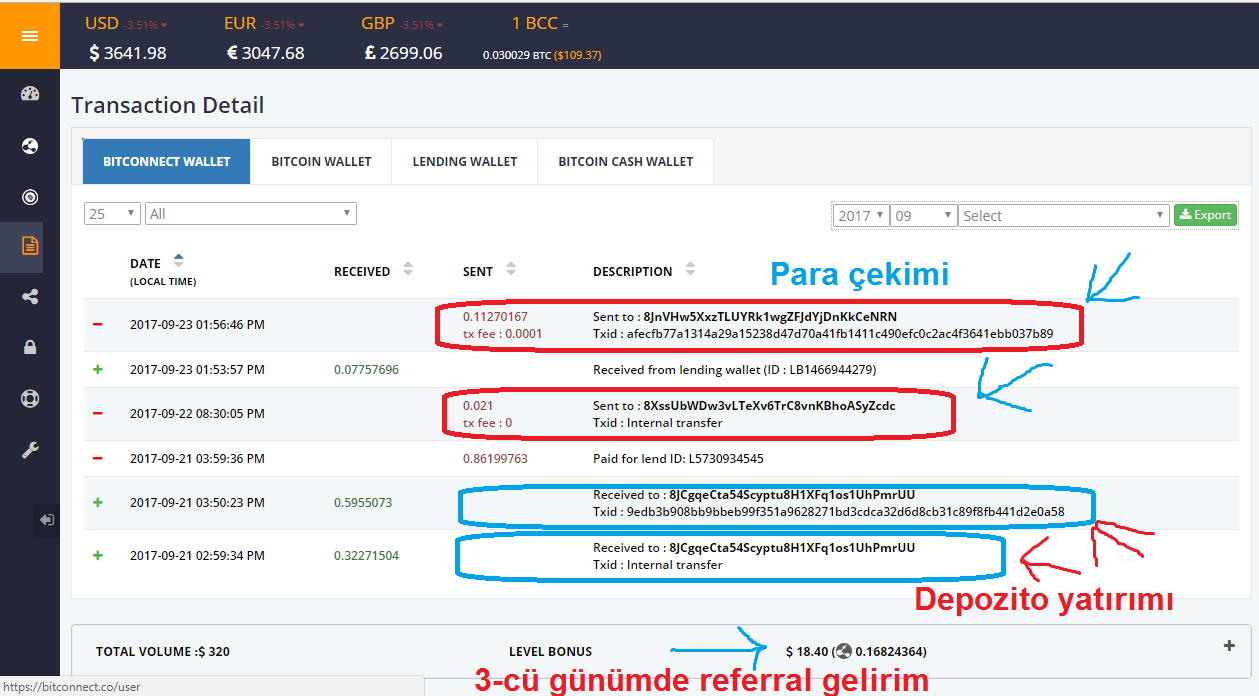The height and width of the screenshot is (696, 1259).
Task: Open the EUR price dropdown arrow
Action: pyautogui.click(x=301, y=25)
